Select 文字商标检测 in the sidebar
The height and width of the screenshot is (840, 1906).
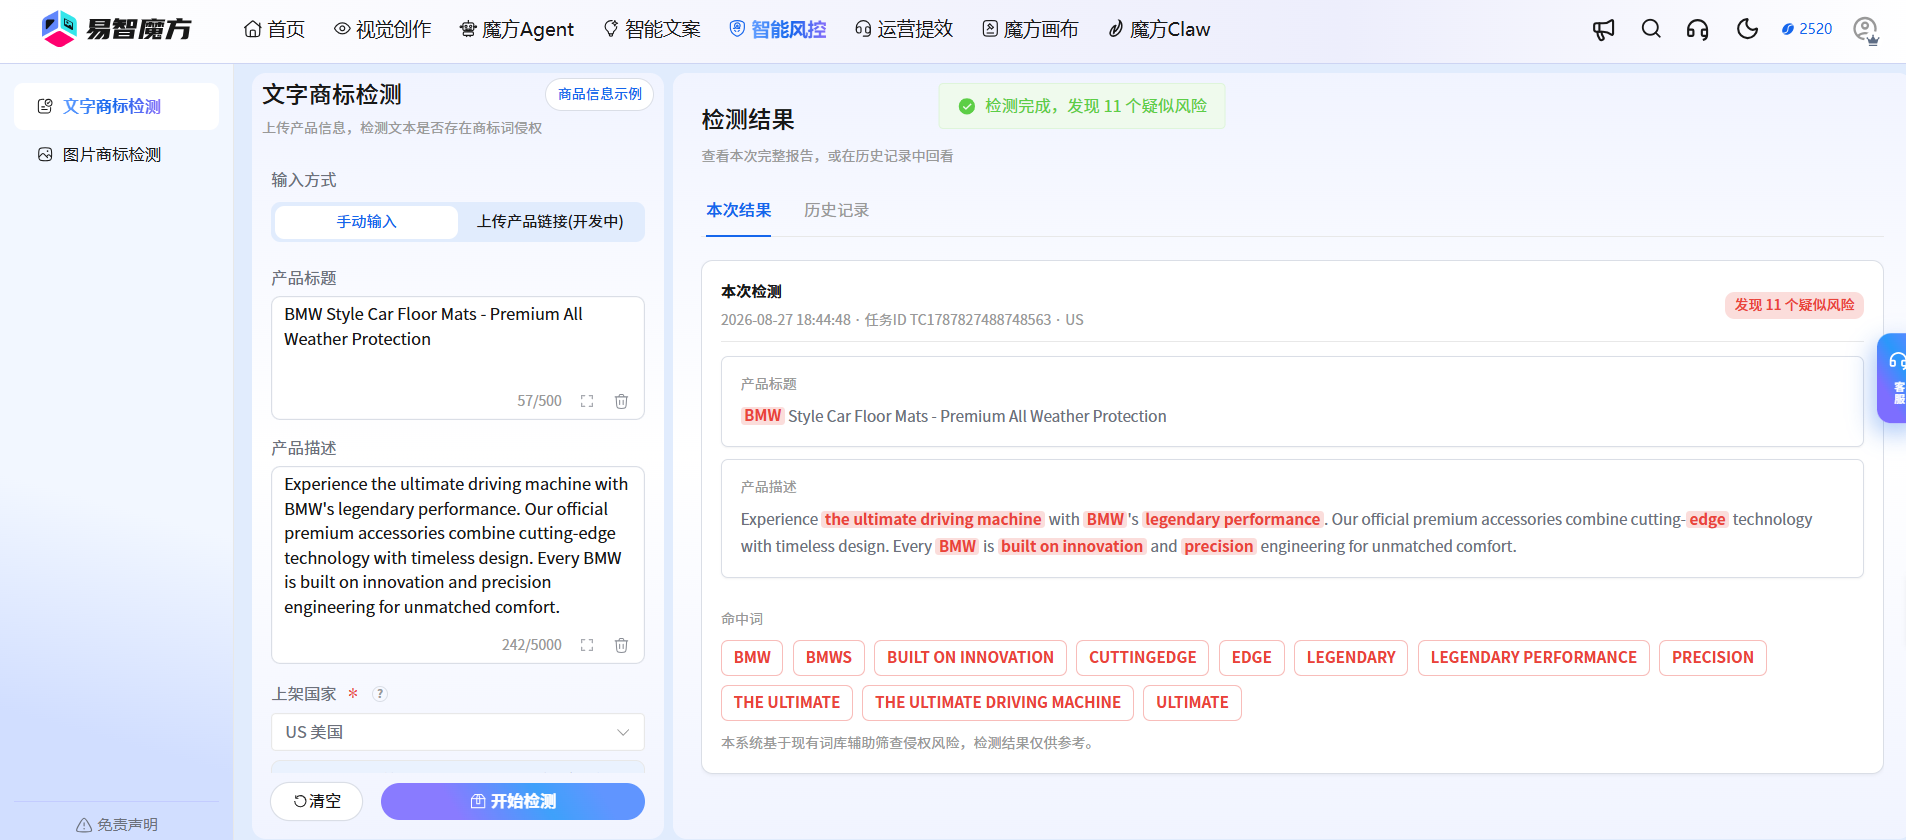116,106
